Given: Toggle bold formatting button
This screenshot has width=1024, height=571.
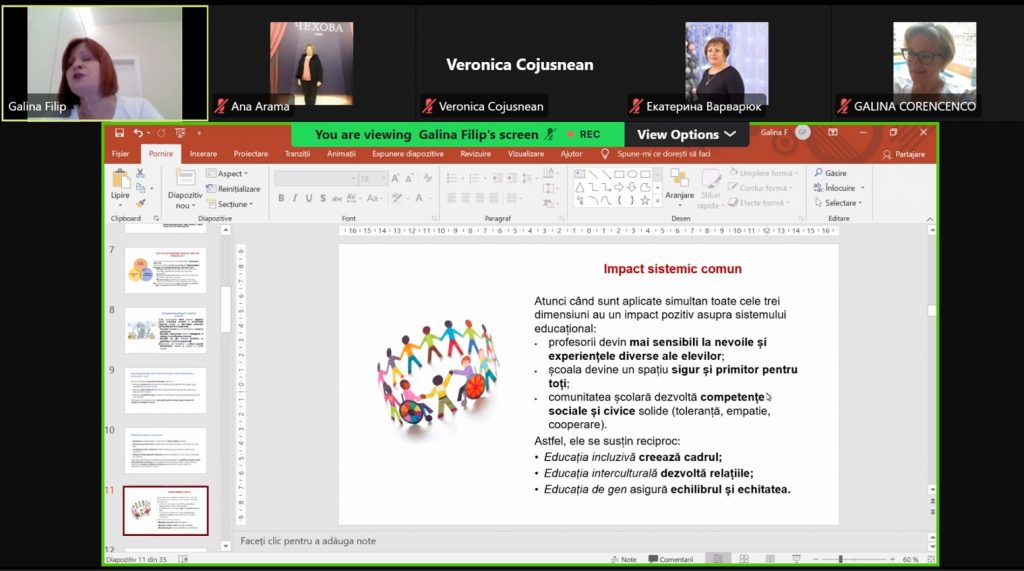Looking at the screenshot, I should point(281,198).
